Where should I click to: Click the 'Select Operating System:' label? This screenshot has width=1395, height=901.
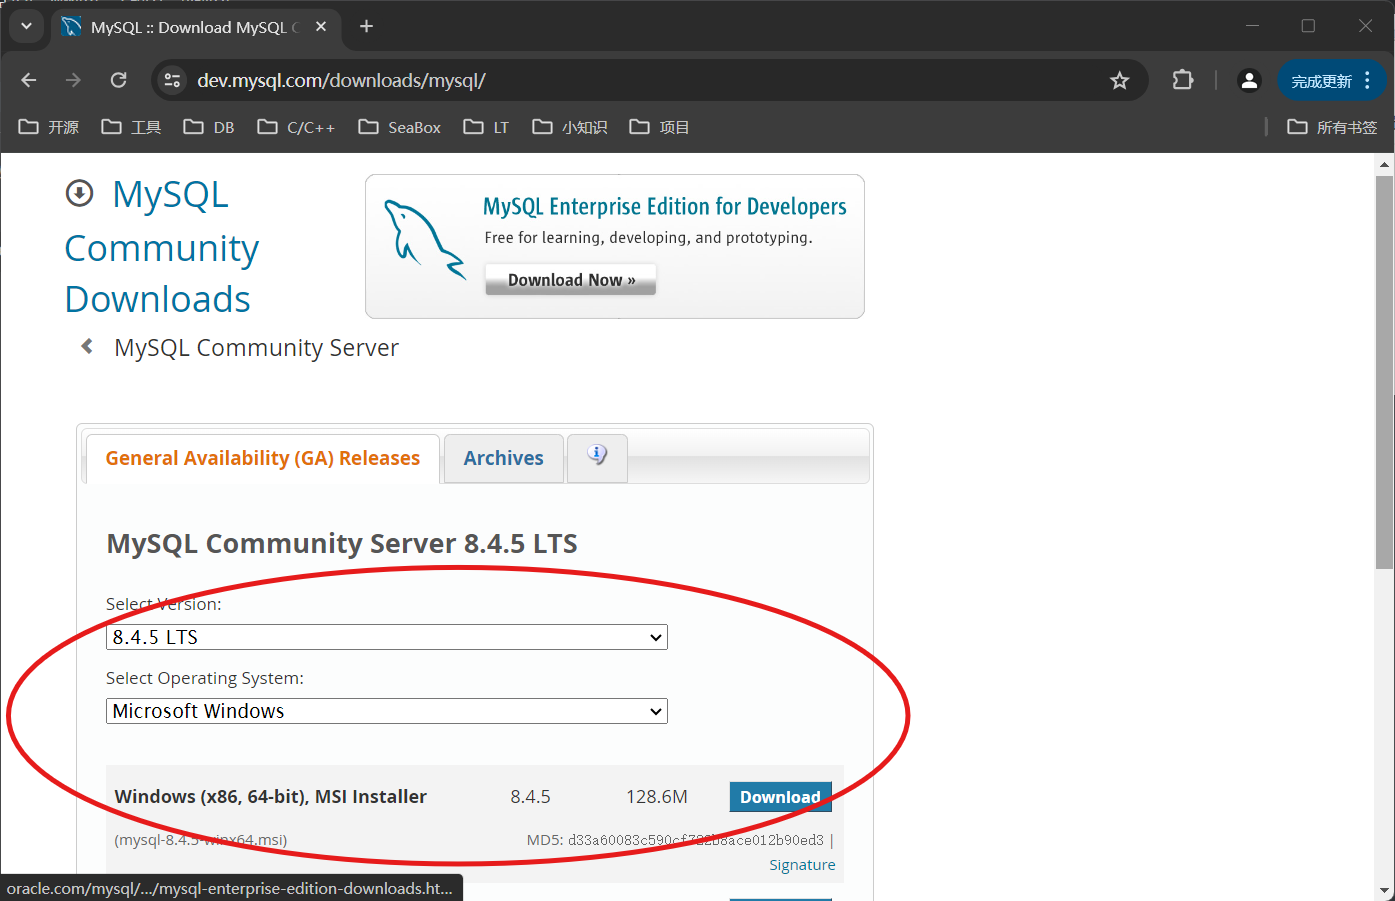pyautogui.click(x=205, y=678)
